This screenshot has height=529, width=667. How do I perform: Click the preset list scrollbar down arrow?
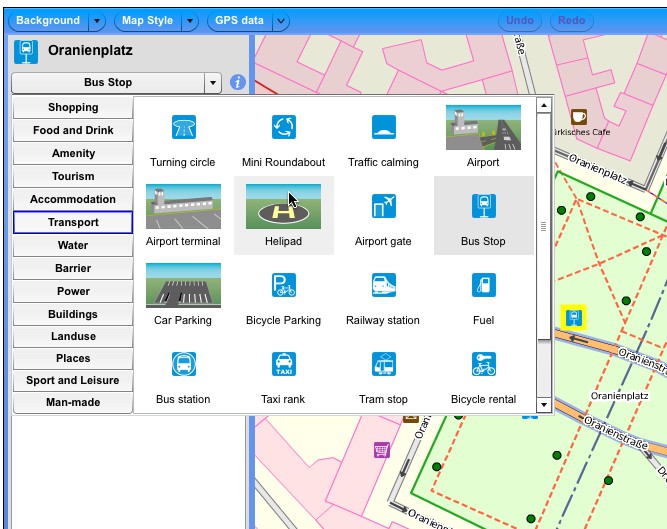(543, 405)
